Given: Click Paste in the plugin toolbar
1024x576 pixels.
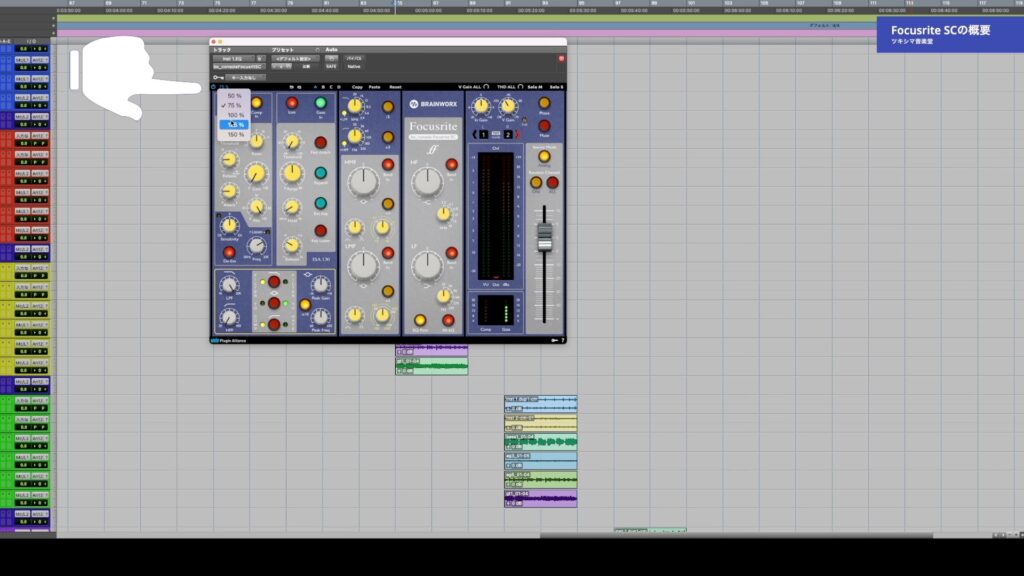Looking at the screenshot, I should (375, 87).
